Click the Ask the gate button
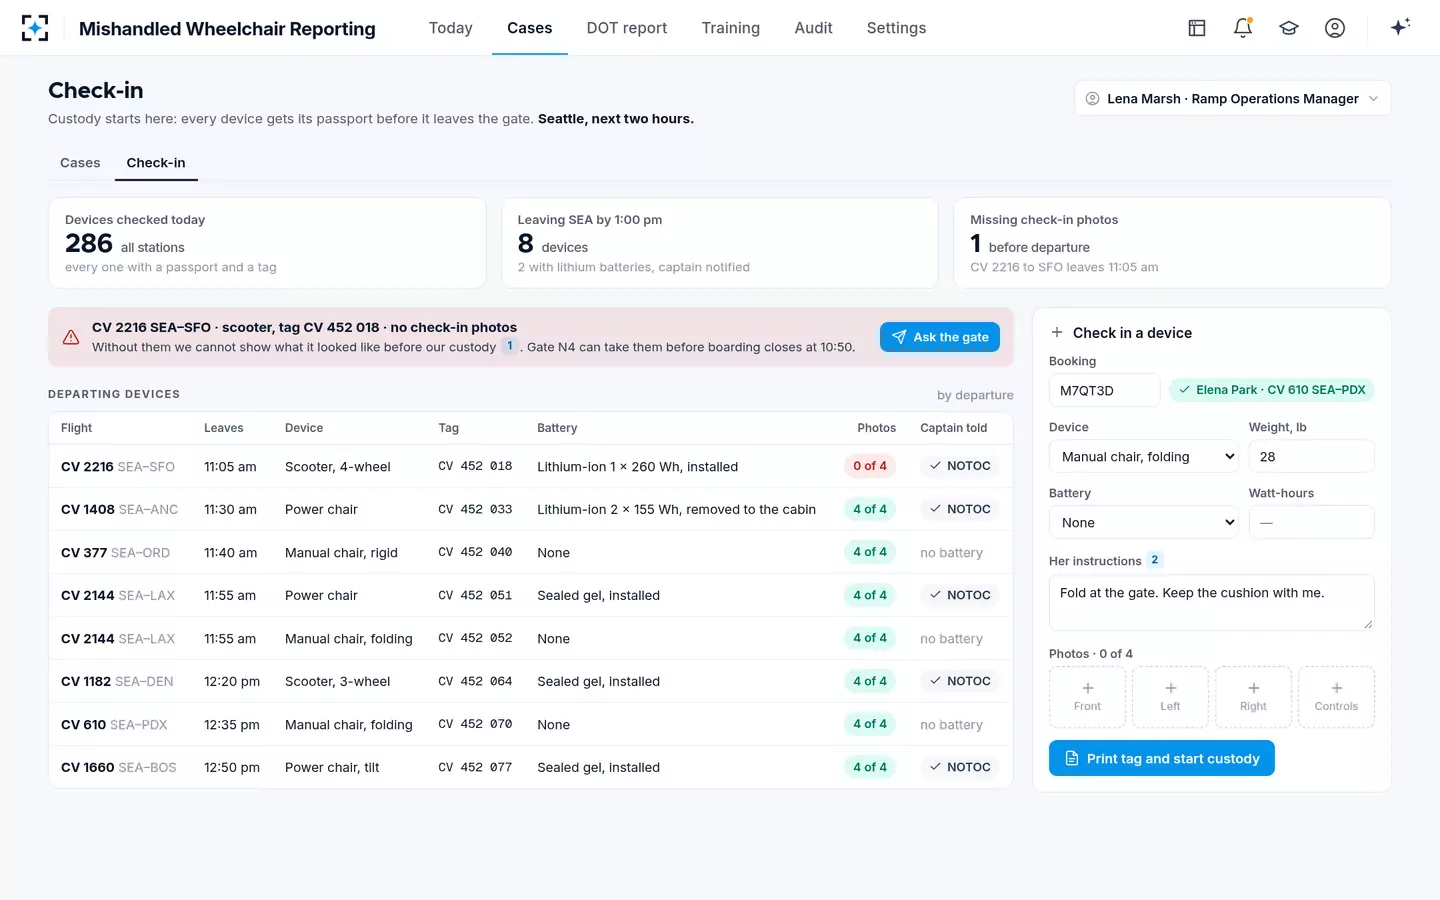 (940, 337)
